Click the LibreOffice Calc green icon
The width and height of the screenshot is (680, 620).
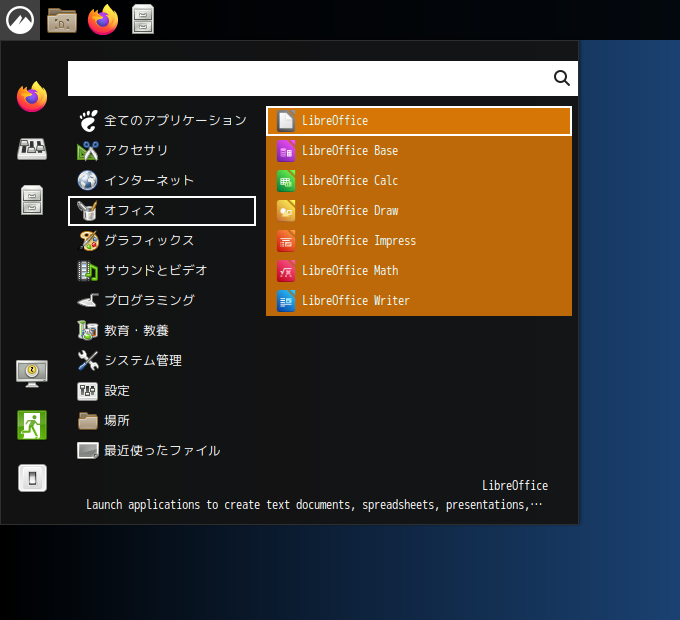coord(286,181)
